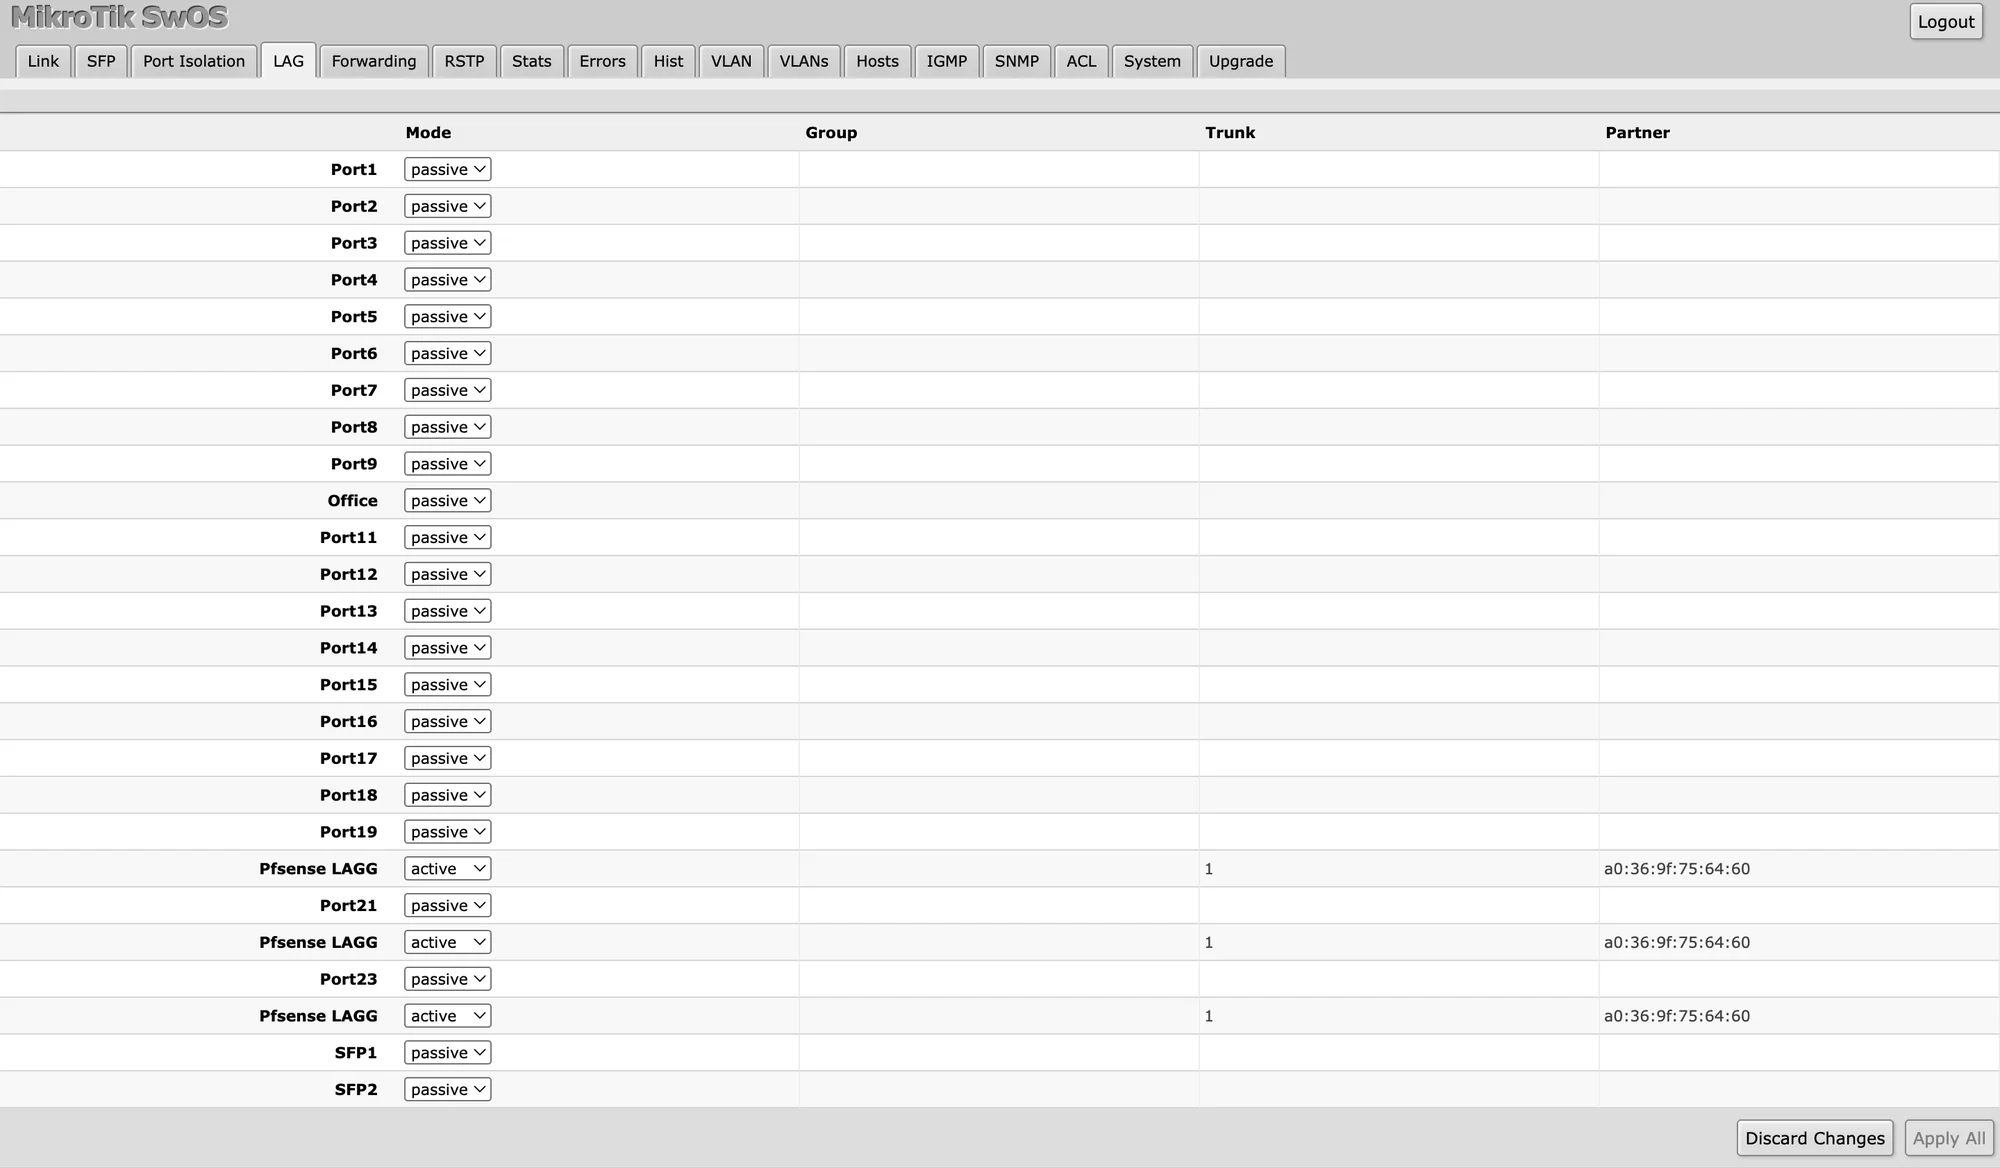This screenshot has height=1168, width=2000.
Task: Click the ACL tab icon
Action: [x=1081, y=60]
